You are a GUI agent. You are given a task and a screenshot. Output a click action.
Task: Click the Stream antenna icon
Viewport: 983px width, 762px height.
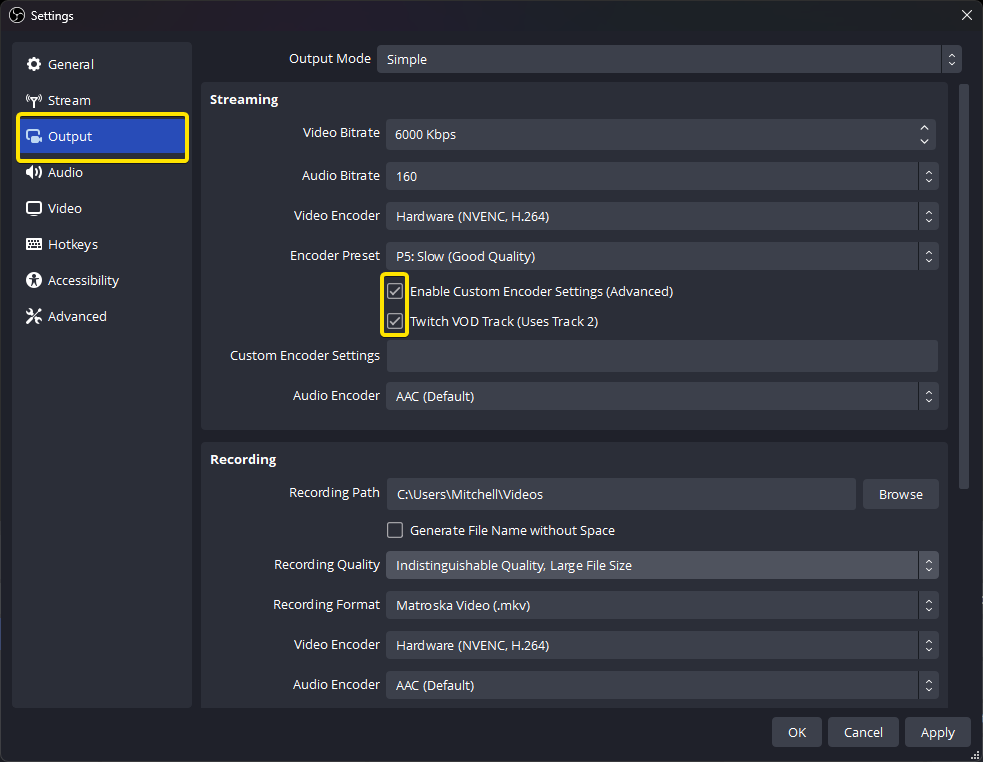34,100
